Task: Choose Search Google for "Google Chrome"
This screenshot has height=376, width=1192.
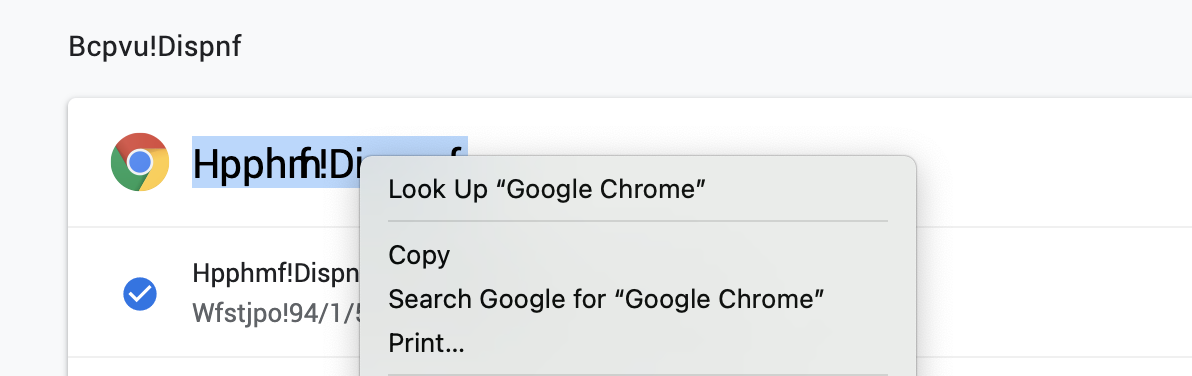Action: [606, 299]
